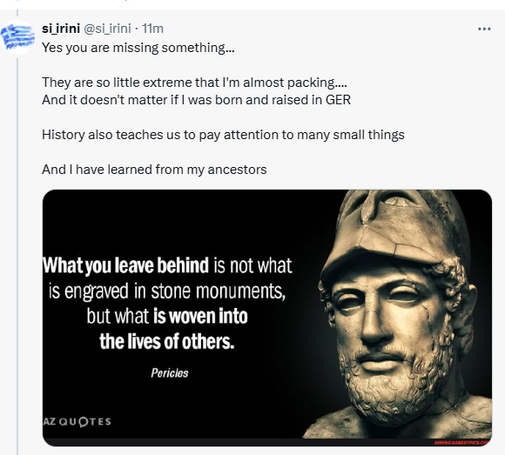Viewport: 505px width, 455px height.
Task: Click the "almost packing" sentence of the tweet
Action: pos(195,83)
